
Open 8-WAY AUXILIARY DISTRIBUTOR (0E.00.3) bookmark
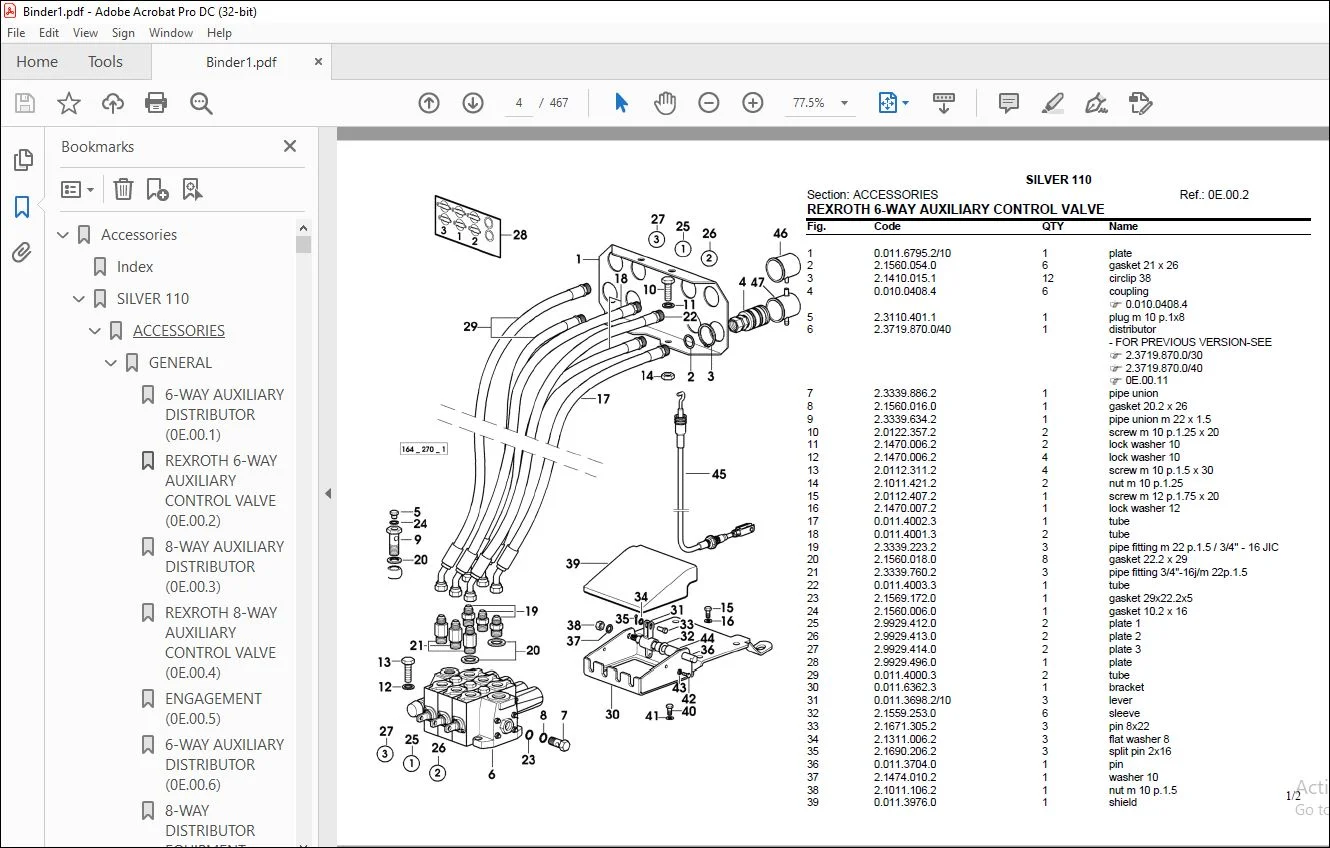225,567
